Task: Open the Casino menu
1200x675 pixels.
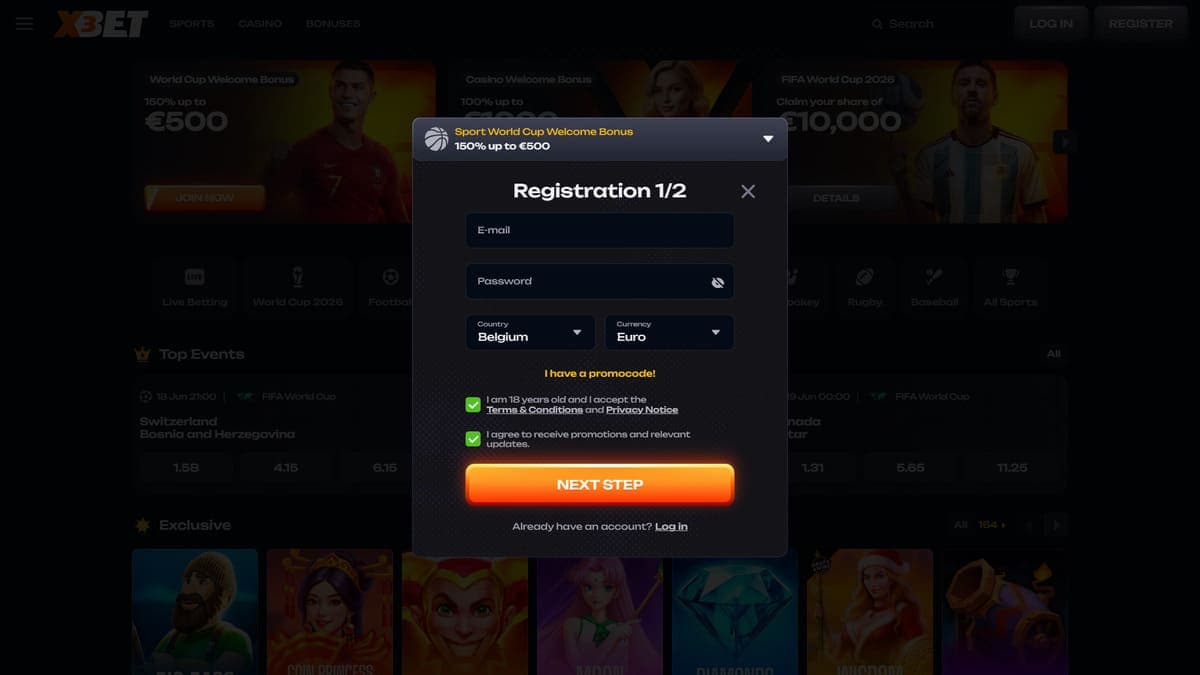Action: (x=260, y=23)
